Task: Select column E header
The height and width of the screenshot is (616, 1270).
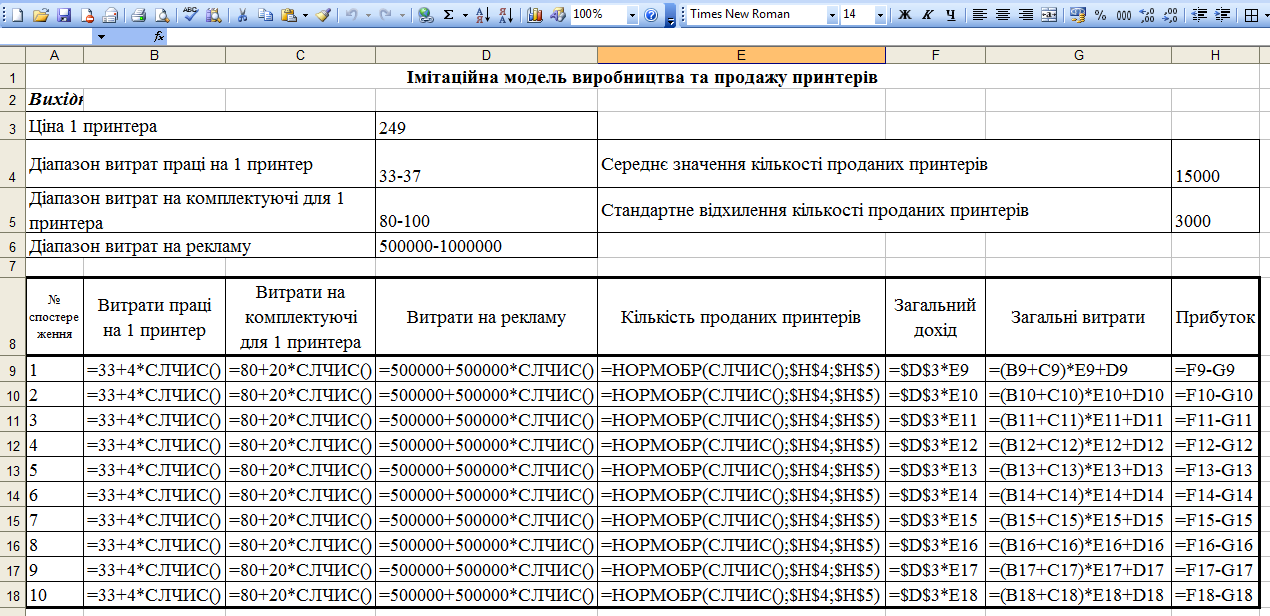Action: tap(741, 55)
